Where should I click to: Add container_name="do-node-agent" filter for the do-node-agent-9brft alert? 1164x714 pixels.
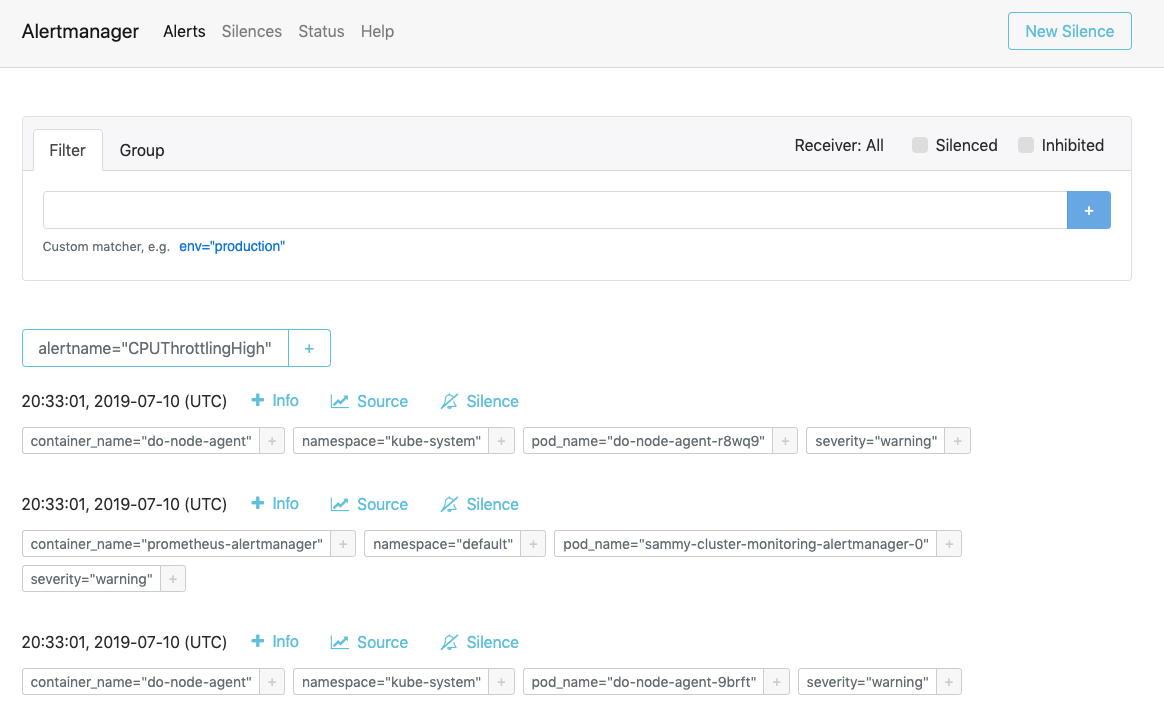click(272, 682)
